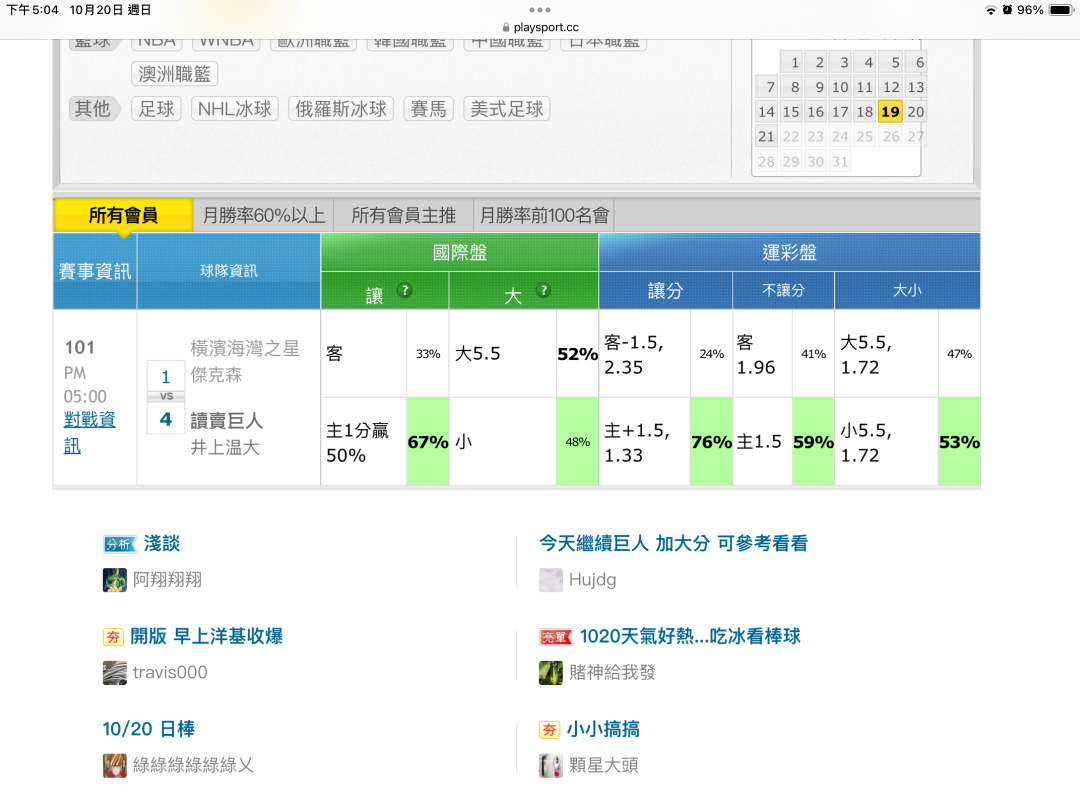Screen dimensions: 1080x810
Task: Open the 1020天氣好熱 post
Action: 690,636
